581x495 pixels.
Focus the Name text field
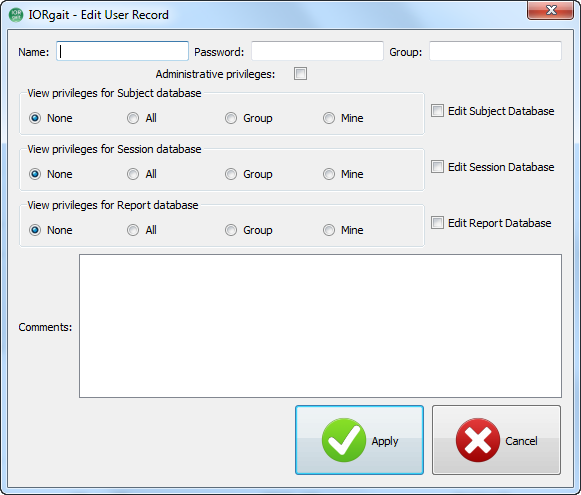pyautogui.click(x=122, y=51)
